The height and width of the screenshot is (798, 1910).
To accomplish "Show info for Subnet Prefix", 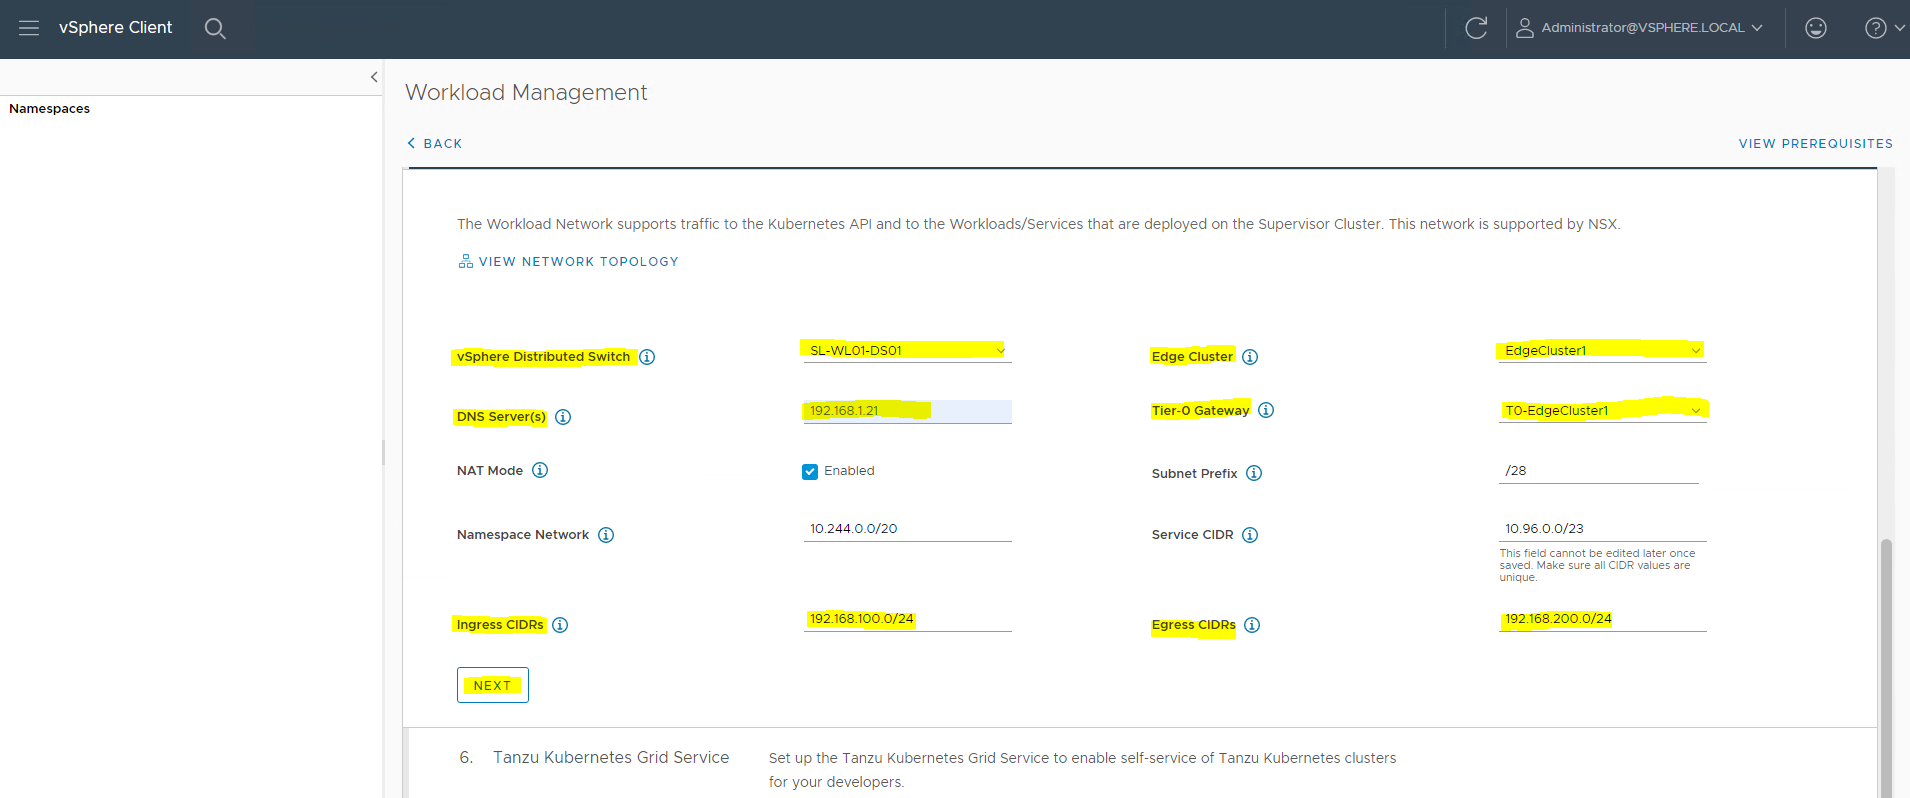I will [x=1254, y=473].
